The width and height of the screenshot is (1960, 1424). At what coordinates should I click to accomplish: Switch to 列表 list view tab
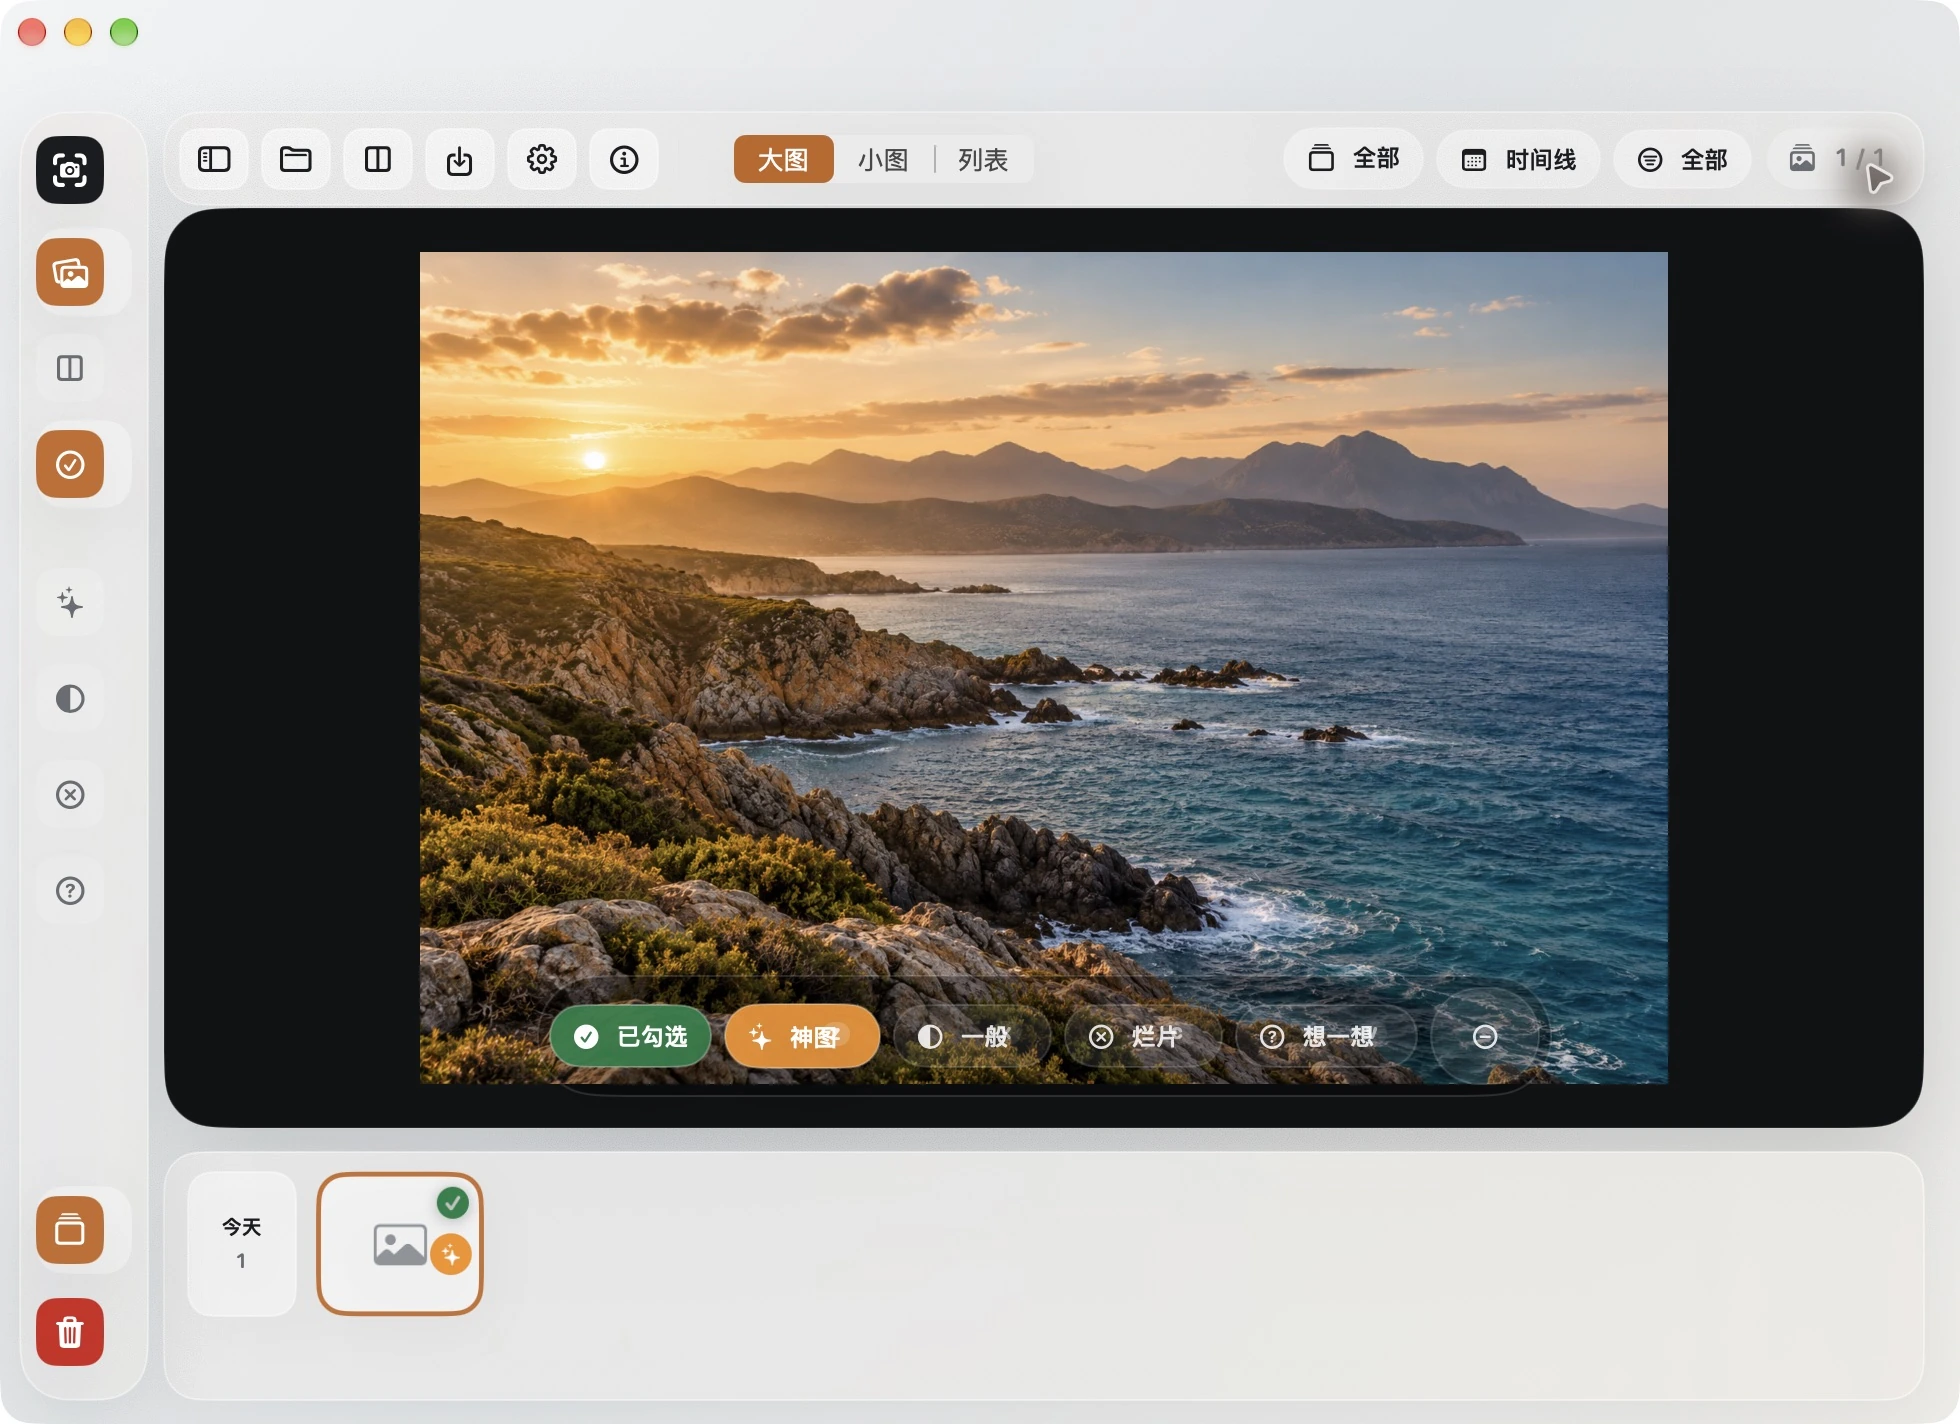[x=983, y=159]
